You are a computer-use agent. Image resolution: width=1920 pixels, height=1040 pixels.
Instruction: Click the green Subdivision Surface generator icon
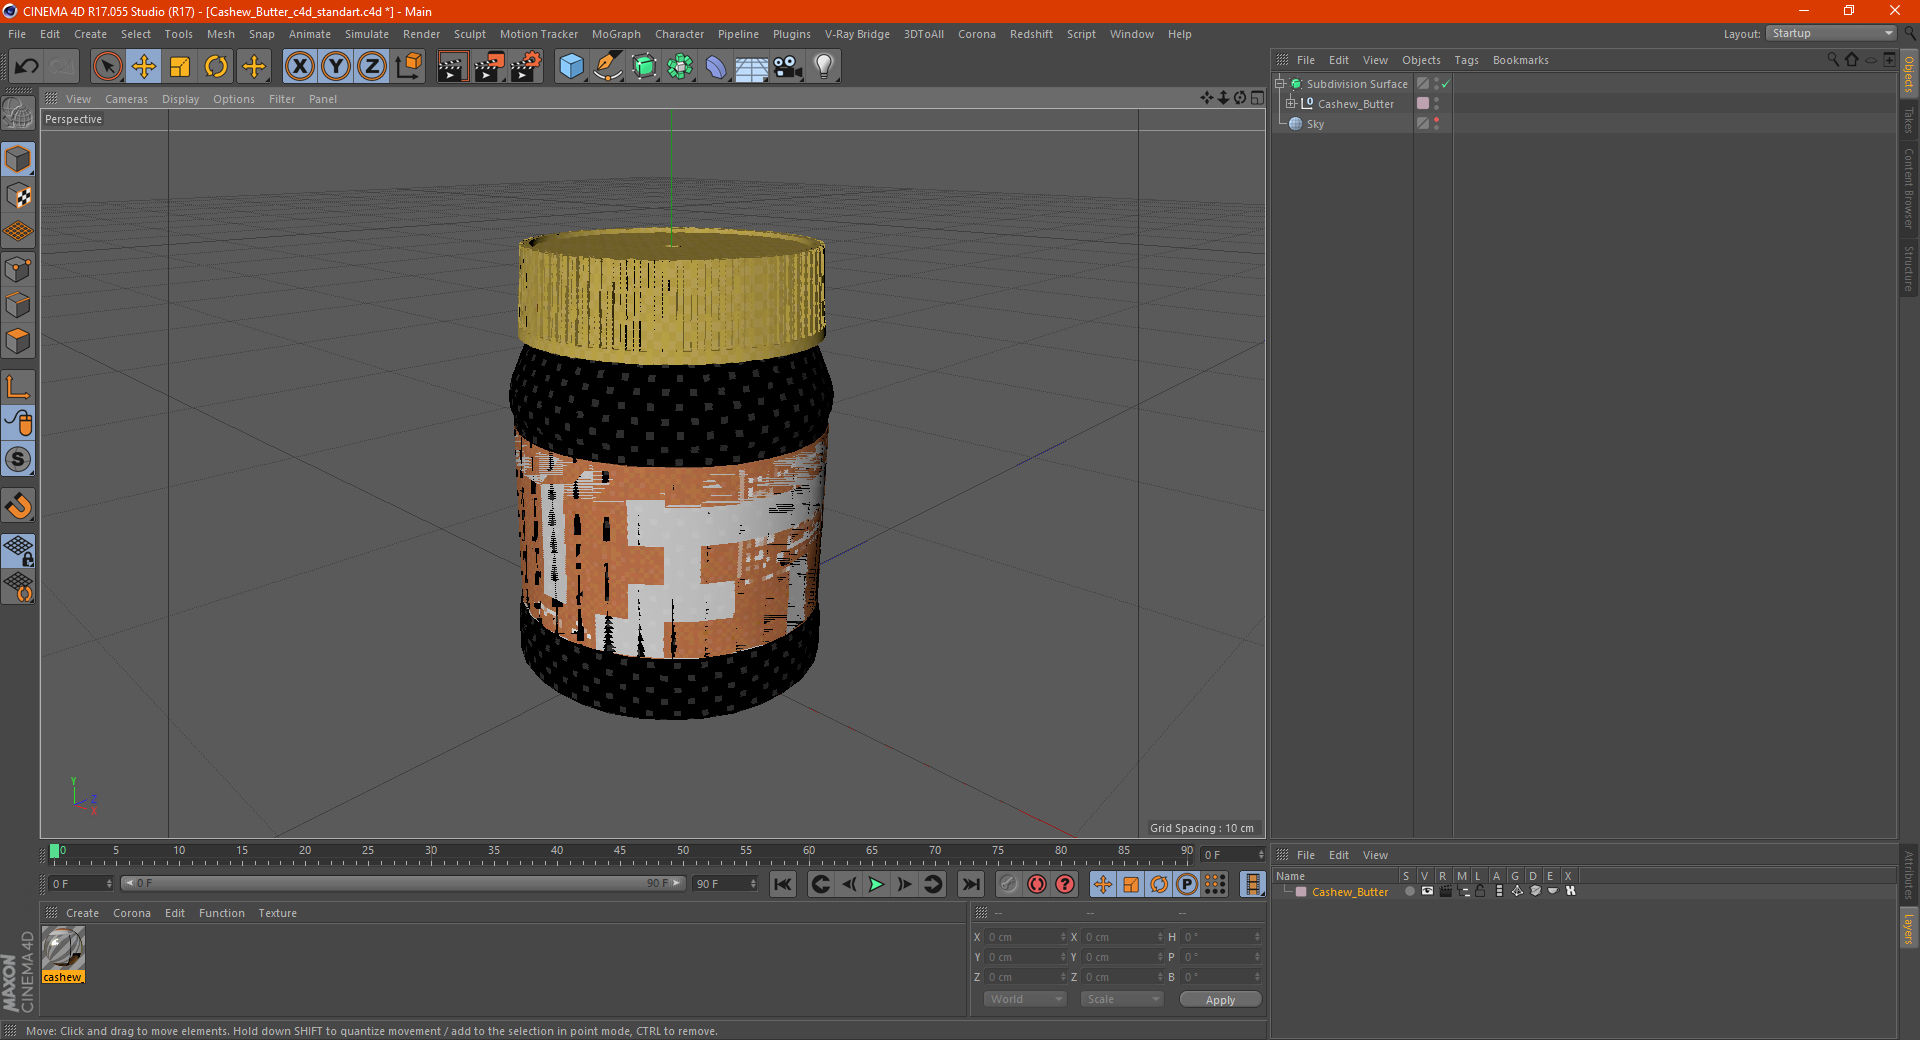pos(645,67)
